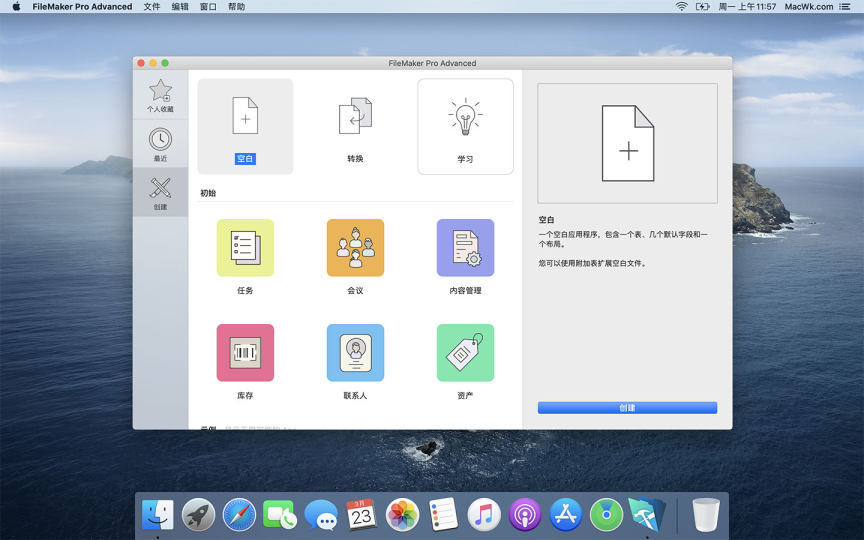
Task: Select the 创建 create sidebar tab
Action: (x=160, y=192)
